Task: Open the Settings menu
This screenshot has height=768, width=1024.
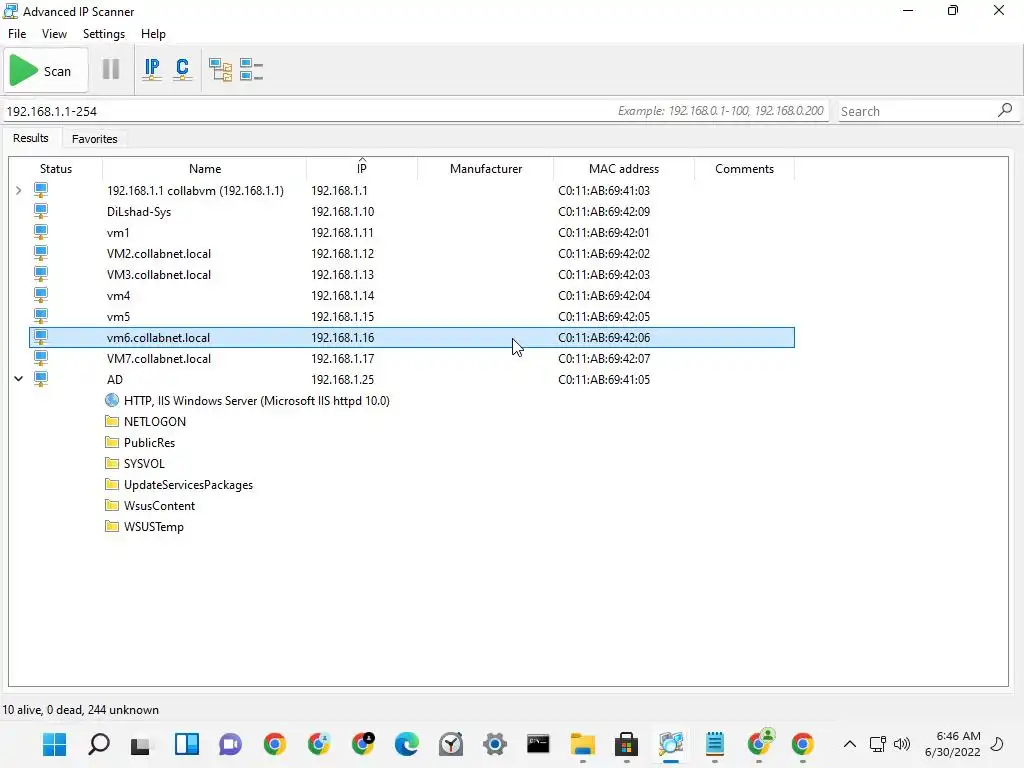Action: pyautogui.click(x=104, y=34)
